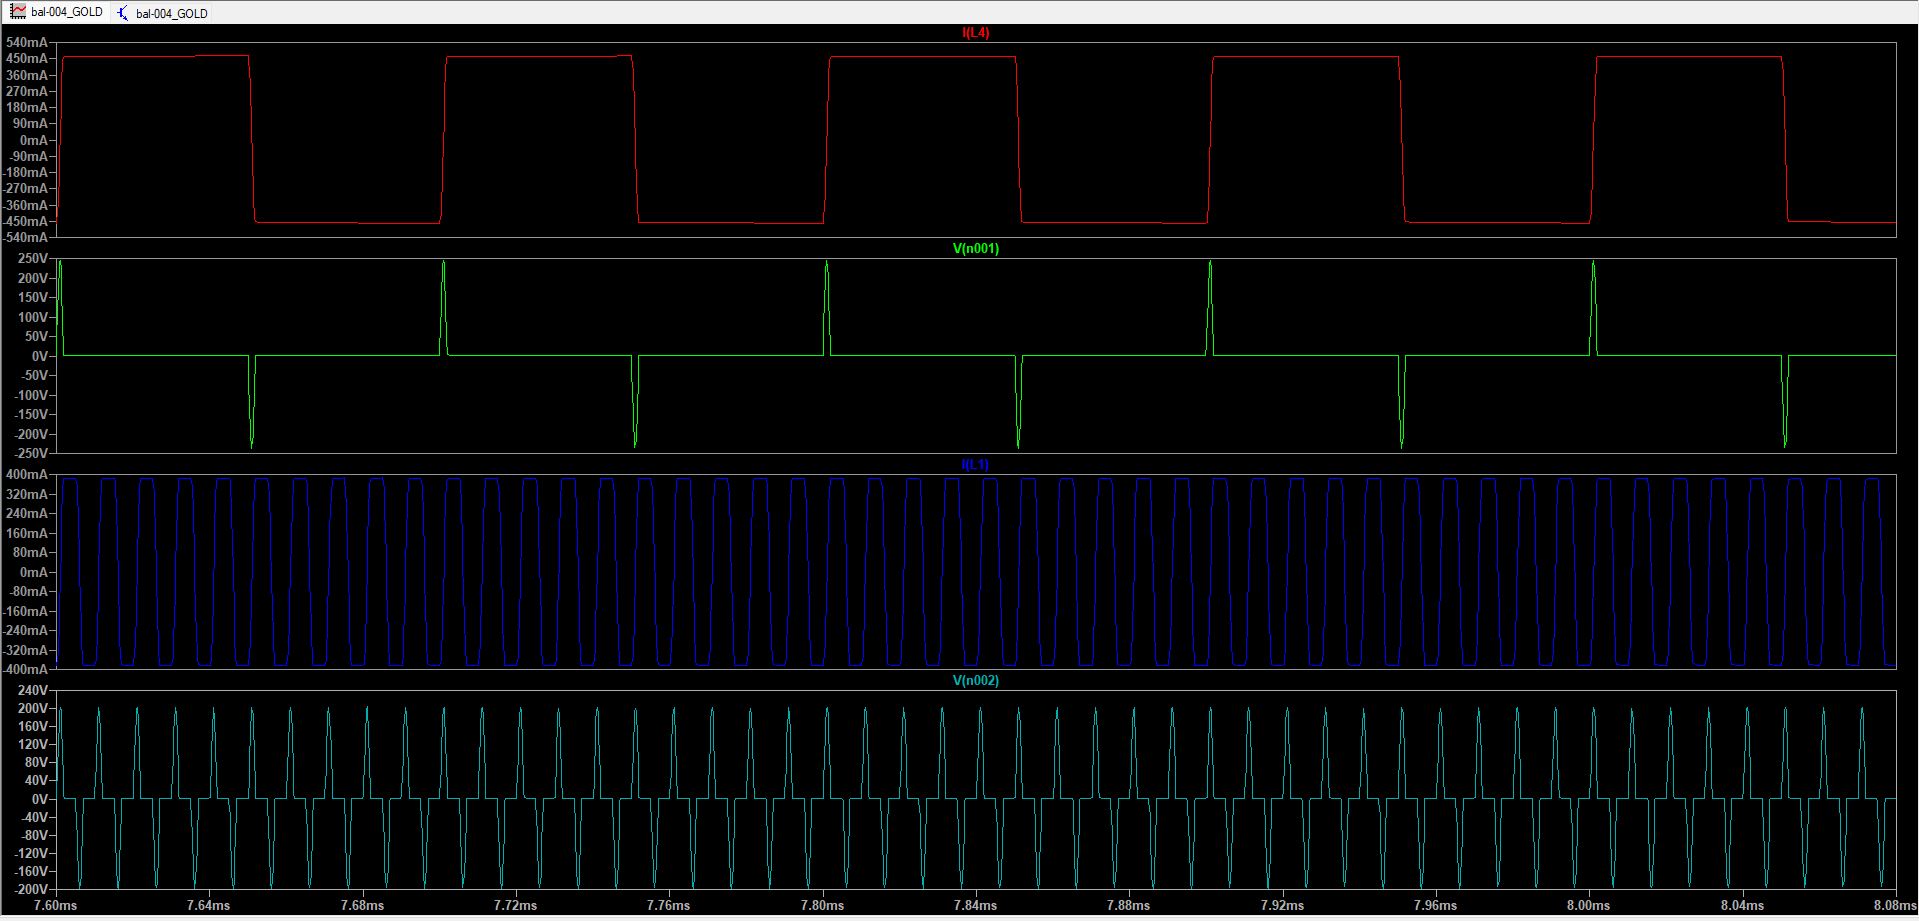This screenshot has height=921, width=1919.
Task: Click the 240V label on the V(n002) axis
Action: tap(32, 691)
